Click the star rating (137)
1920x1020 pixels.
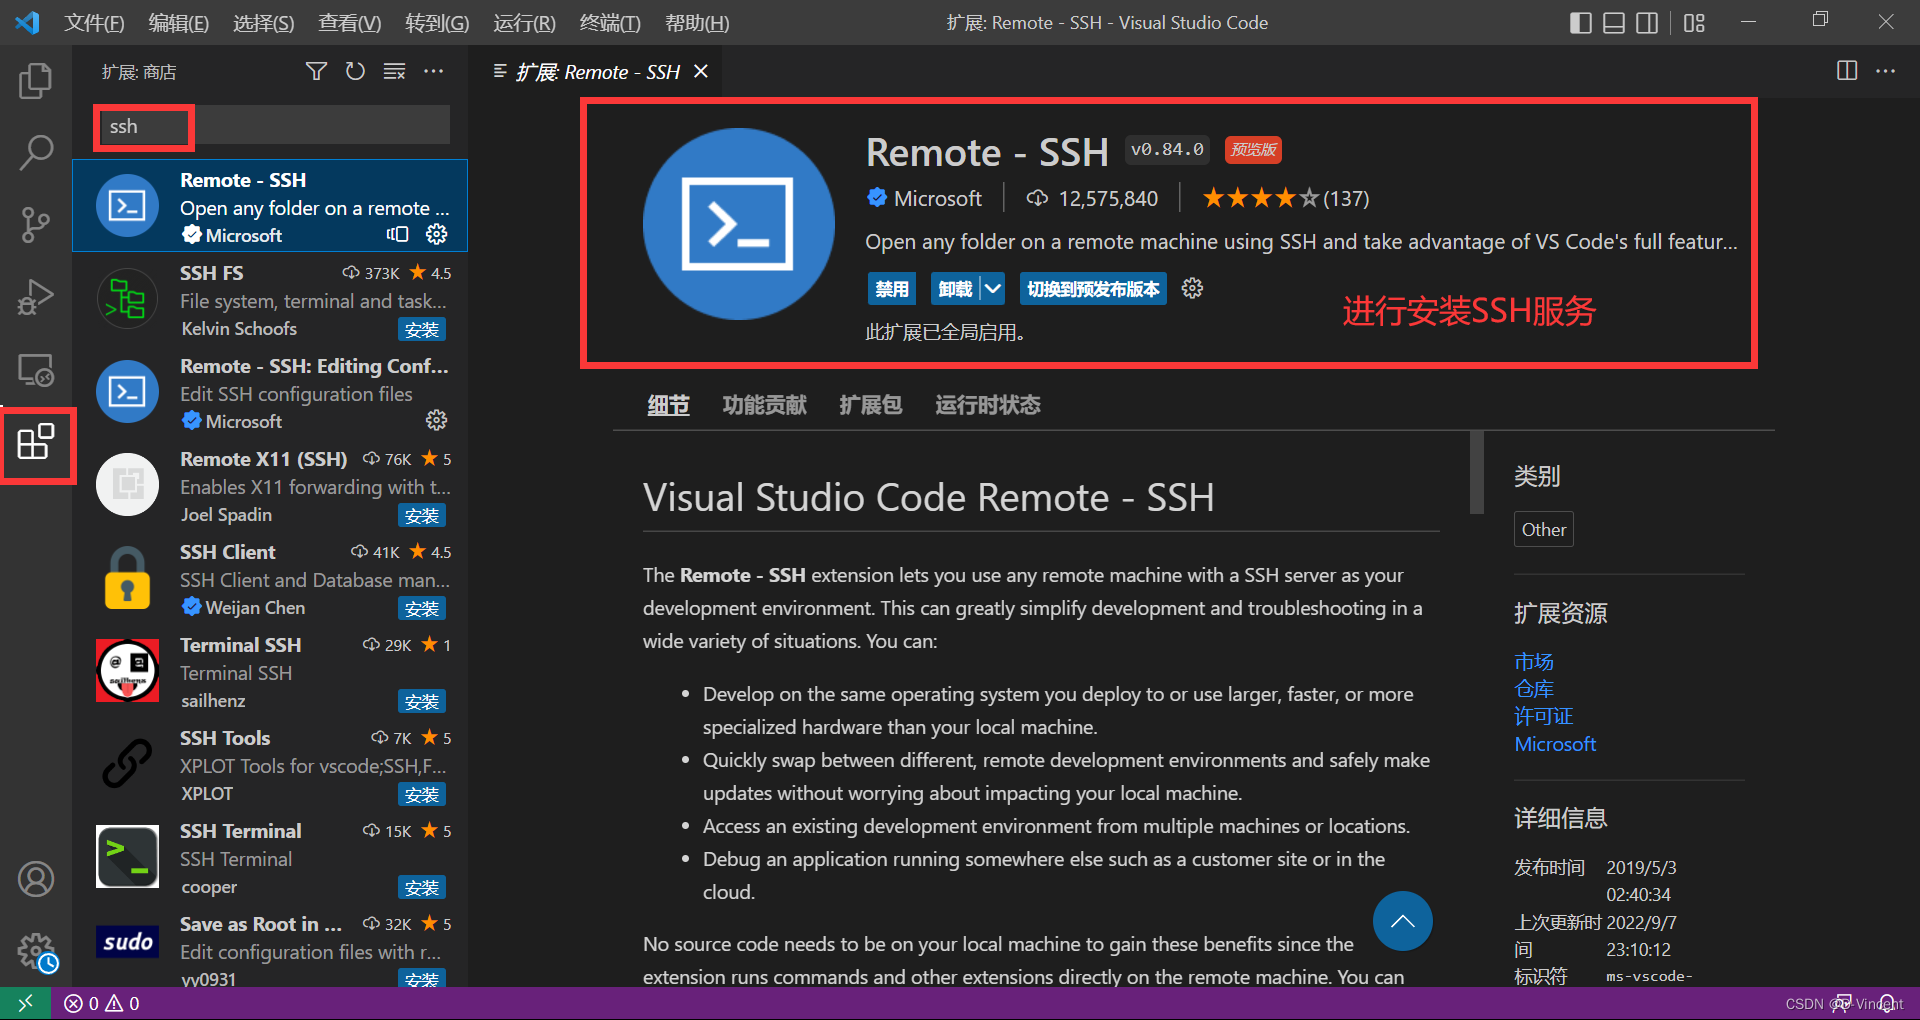[1285, 198]
